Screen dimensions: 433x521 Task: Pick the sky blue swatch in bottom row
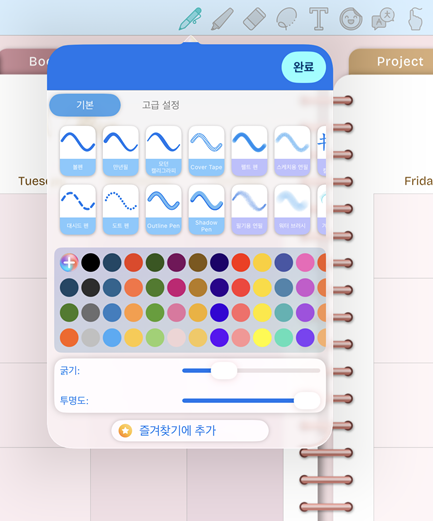(x=112, y=337)
